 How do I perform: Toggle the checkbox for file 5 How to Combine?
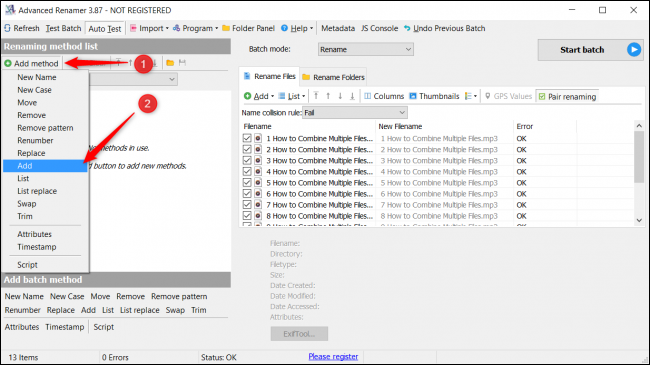[247, 182]
